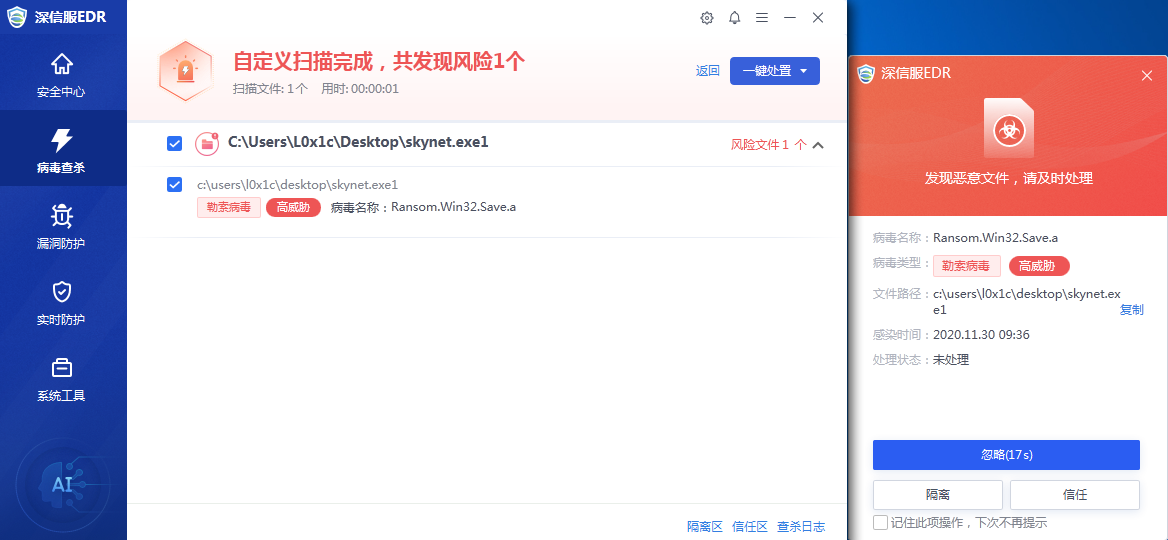This screenshot has height=540, width=1168.
Task: Open the 信任区 link at bottom
Action: (750, 526)
